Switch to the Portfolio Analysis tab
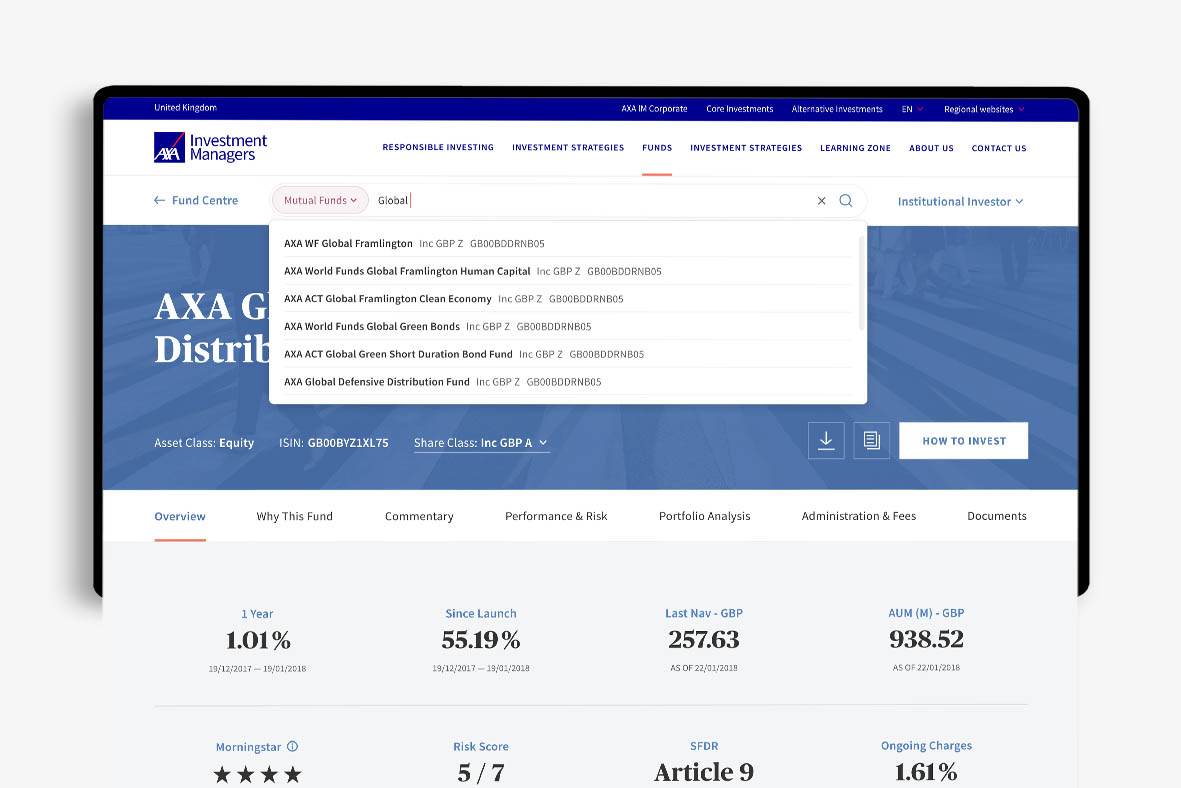1181x788 pixels. click(704, 516)
